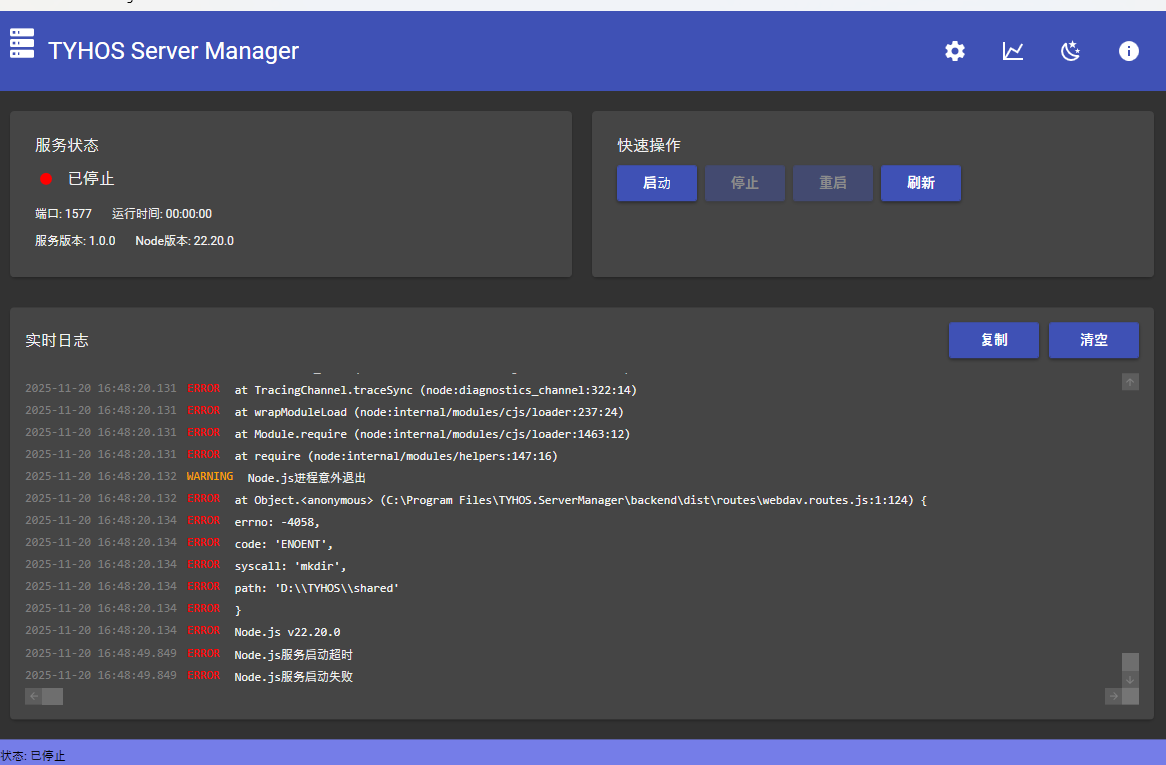Toggle dark mode with the moon icon
Screen dimensions: 1166x765
[x=1071, y=51]
